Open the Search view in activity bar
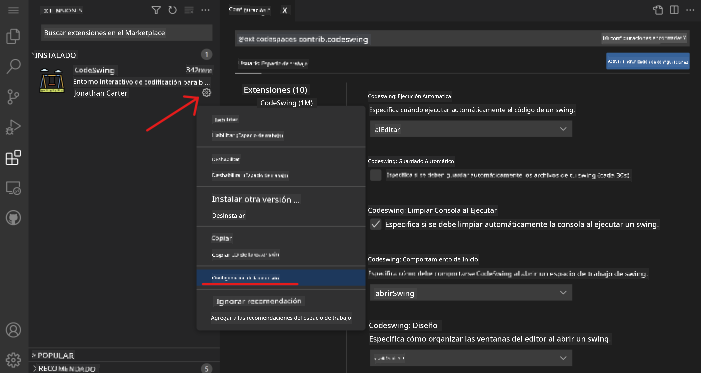Image resolution: width=701 pixels, height=373 pixels. 13,67
